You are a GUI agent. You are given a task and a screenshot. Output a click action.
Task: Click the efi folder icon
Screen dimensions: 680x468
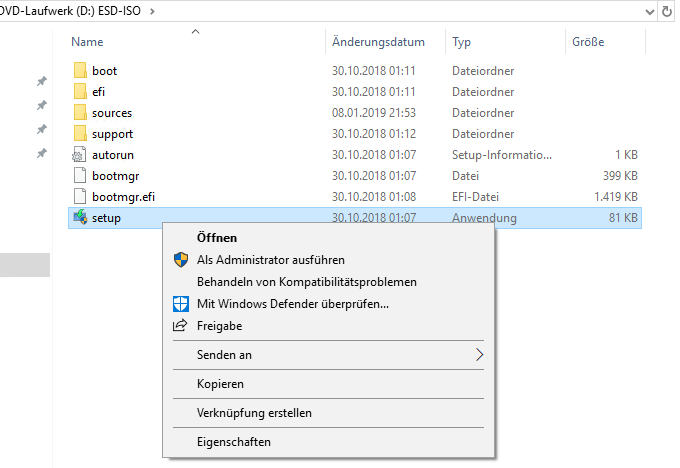pyautogui.click(x=80, y=92)
